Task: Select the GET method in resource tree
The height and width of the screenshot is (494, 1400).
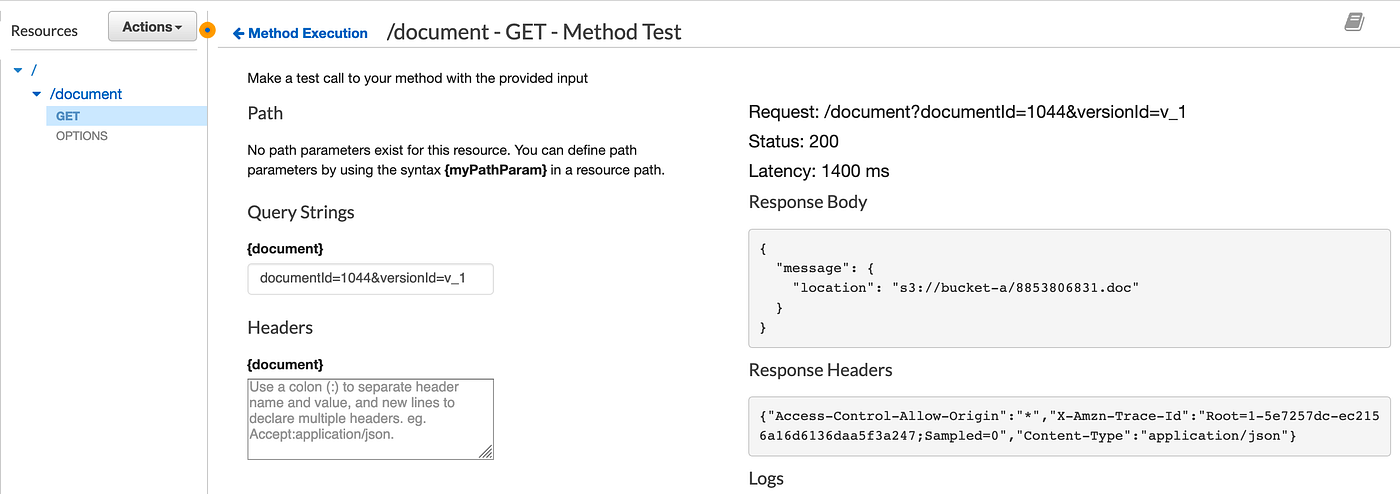Action: (x=68, y=116)
